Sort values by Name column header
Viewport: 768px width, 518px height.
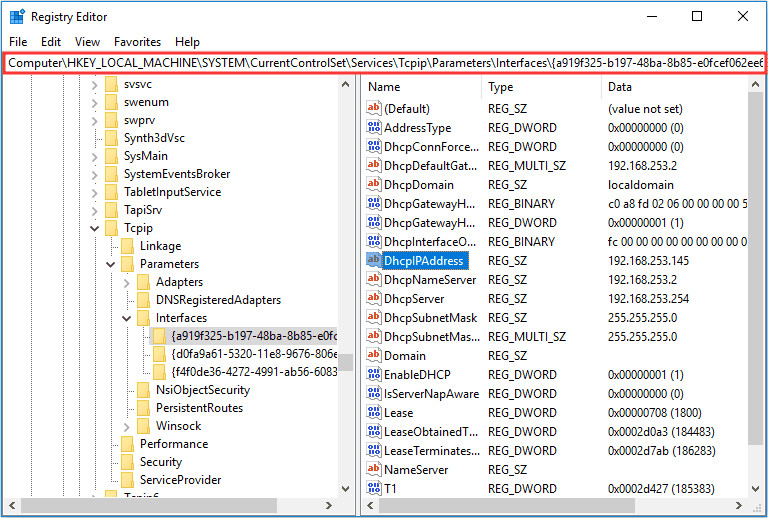(x=420, y=87)
